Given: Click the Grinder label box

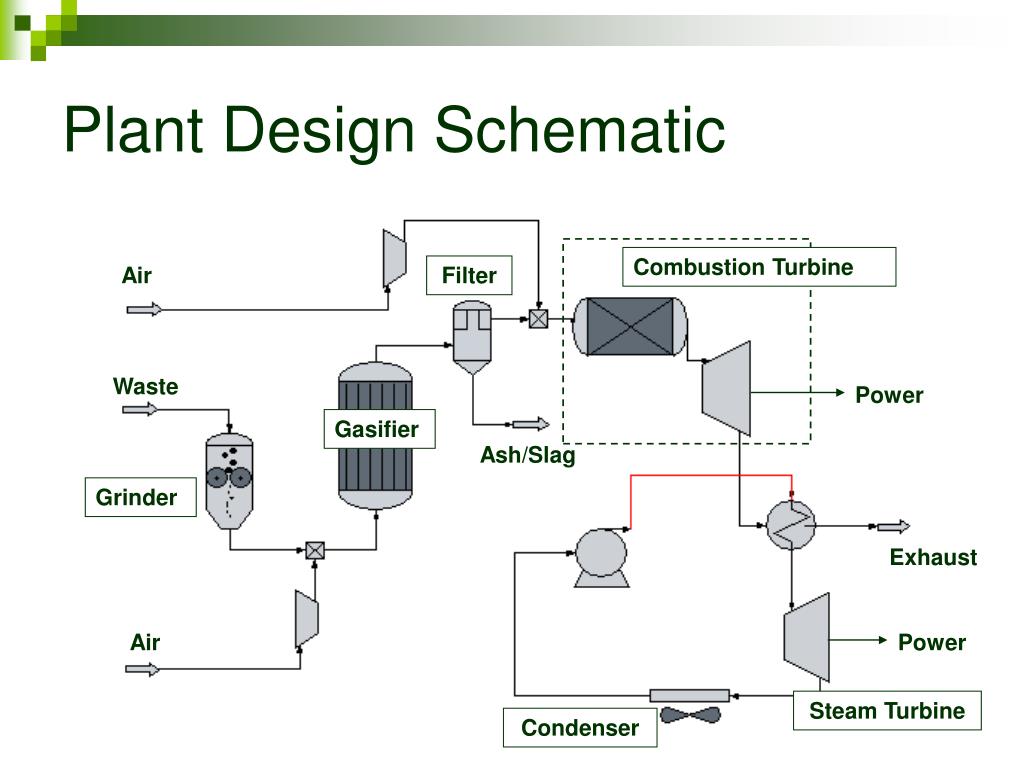Looking at the screenshot, I should pyautogui.click(x=140, y=497).
